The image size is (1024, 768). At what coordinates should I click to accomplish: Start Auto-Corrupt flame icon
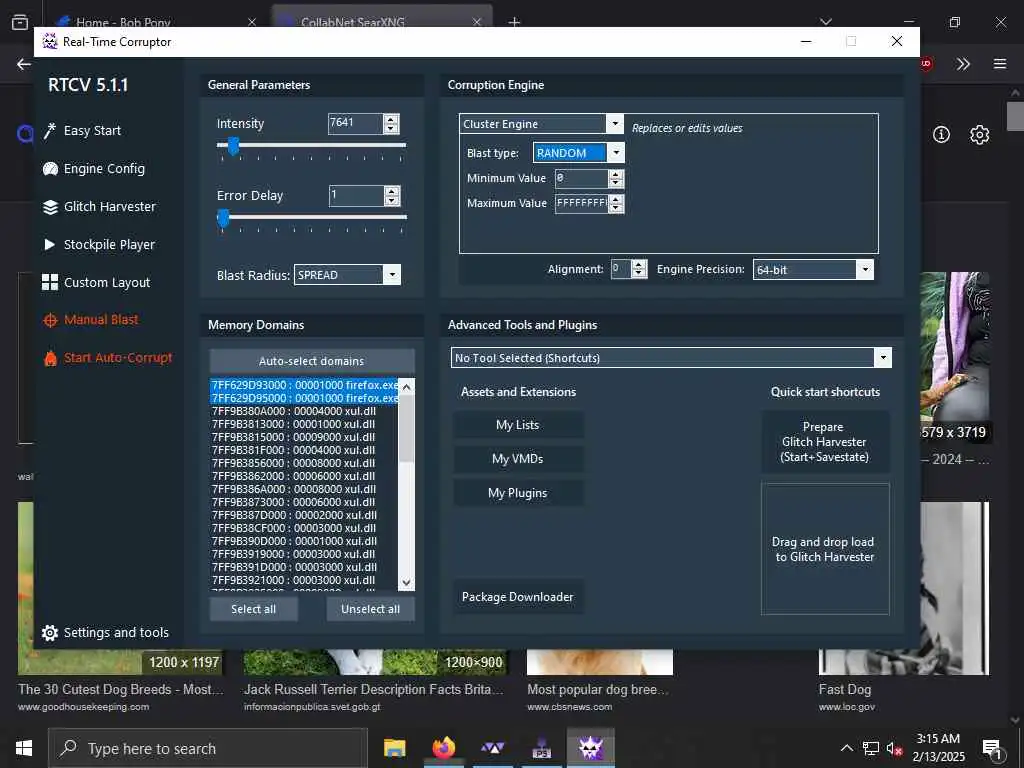[x=50, y=358]
